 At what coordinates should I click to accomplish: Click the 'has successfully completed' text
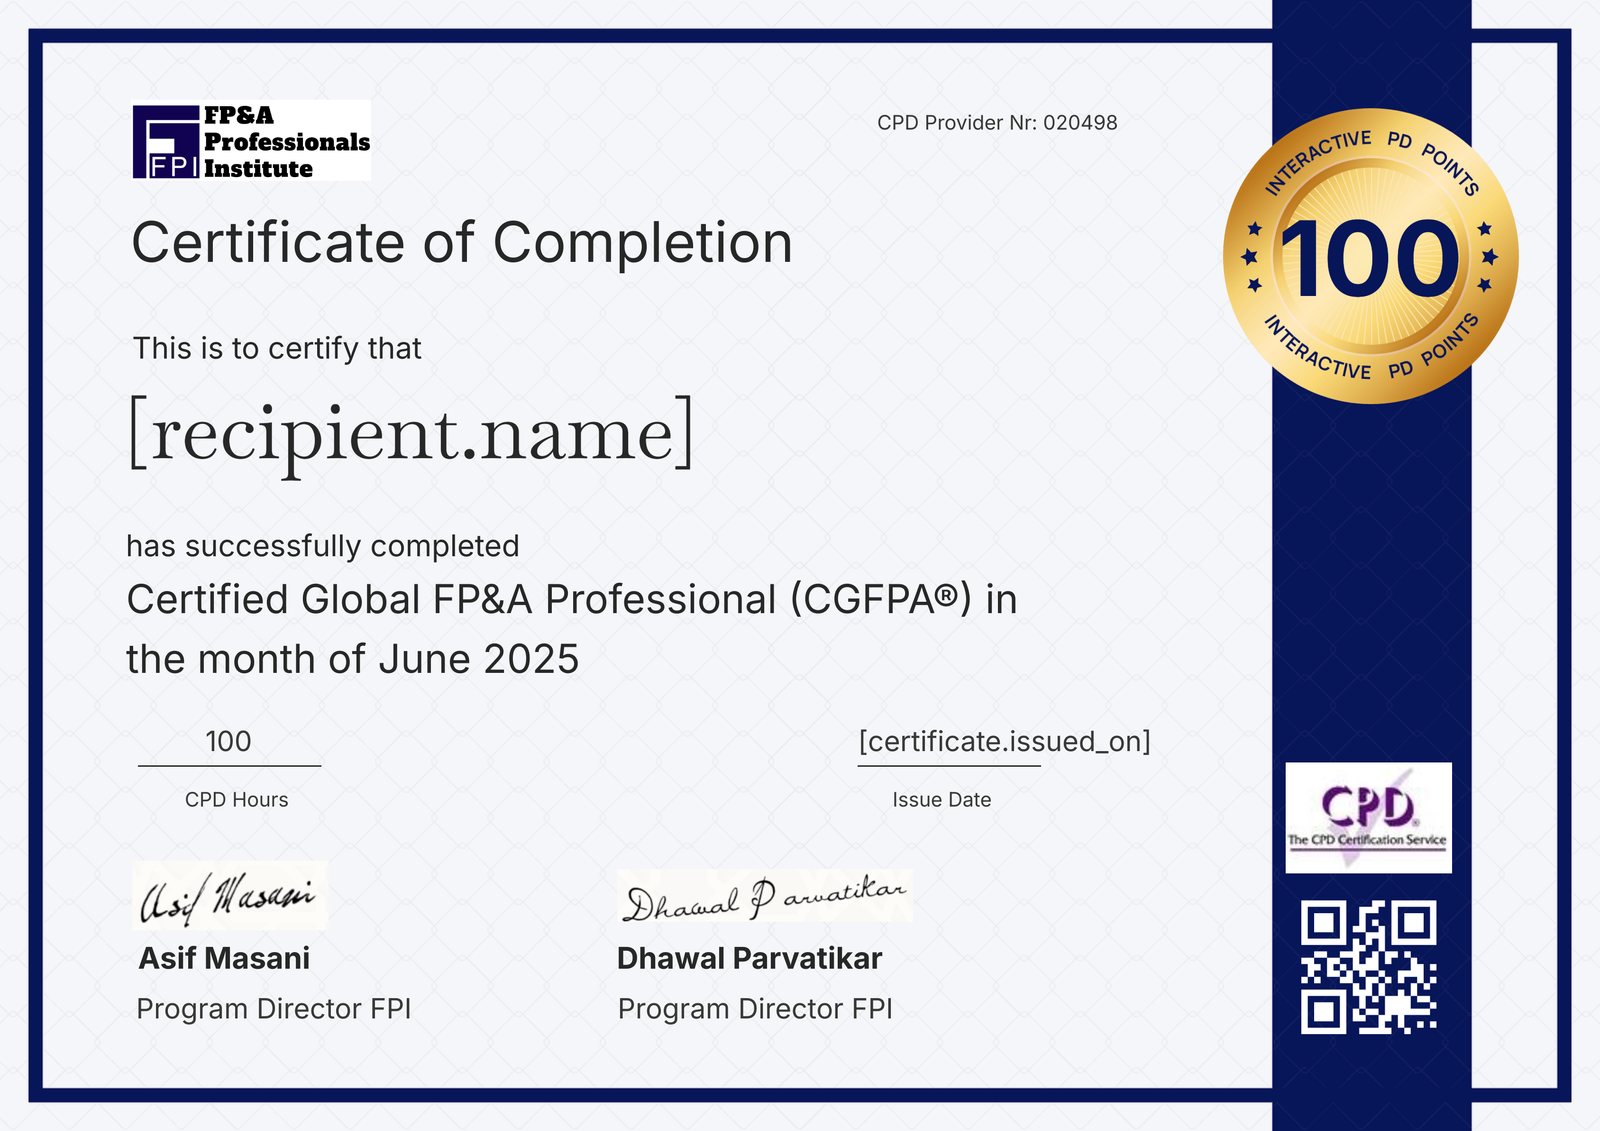(323, 546)
